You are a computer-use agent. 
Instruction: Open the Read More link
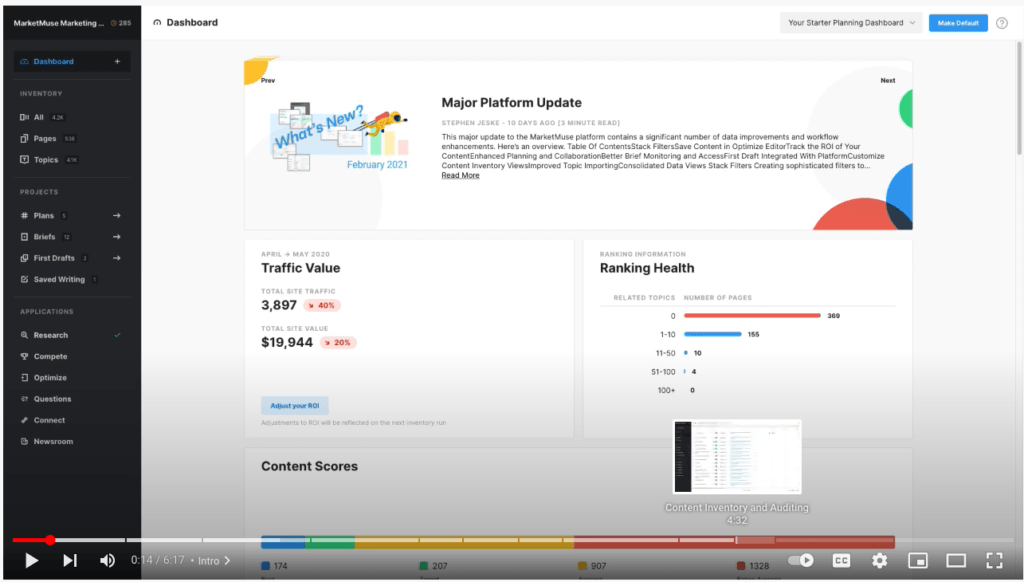pyautogui.click(x=460, y=176)
